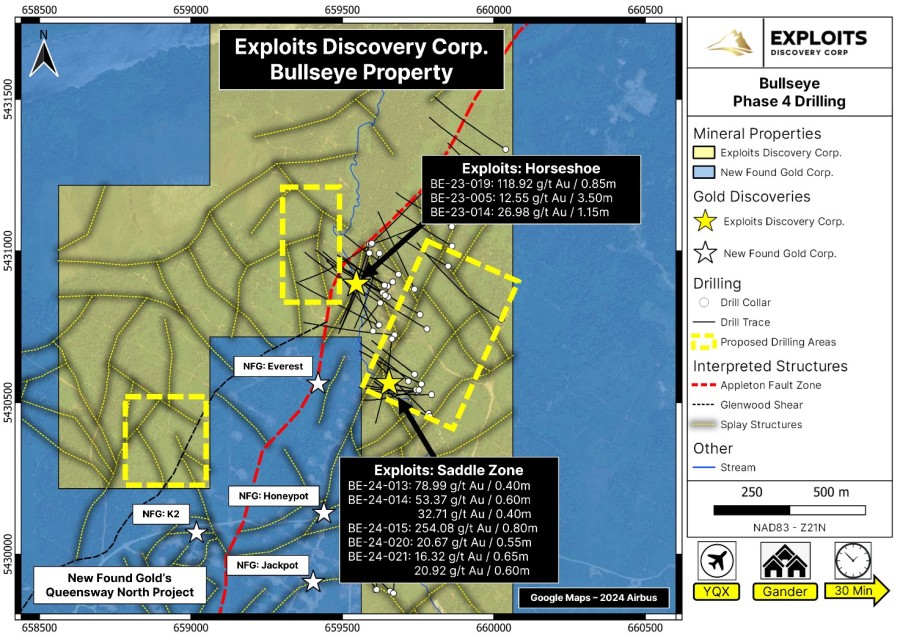Click the yellow dashed Proposed Drilling Areas legend symbol

[x=704, y=342]
